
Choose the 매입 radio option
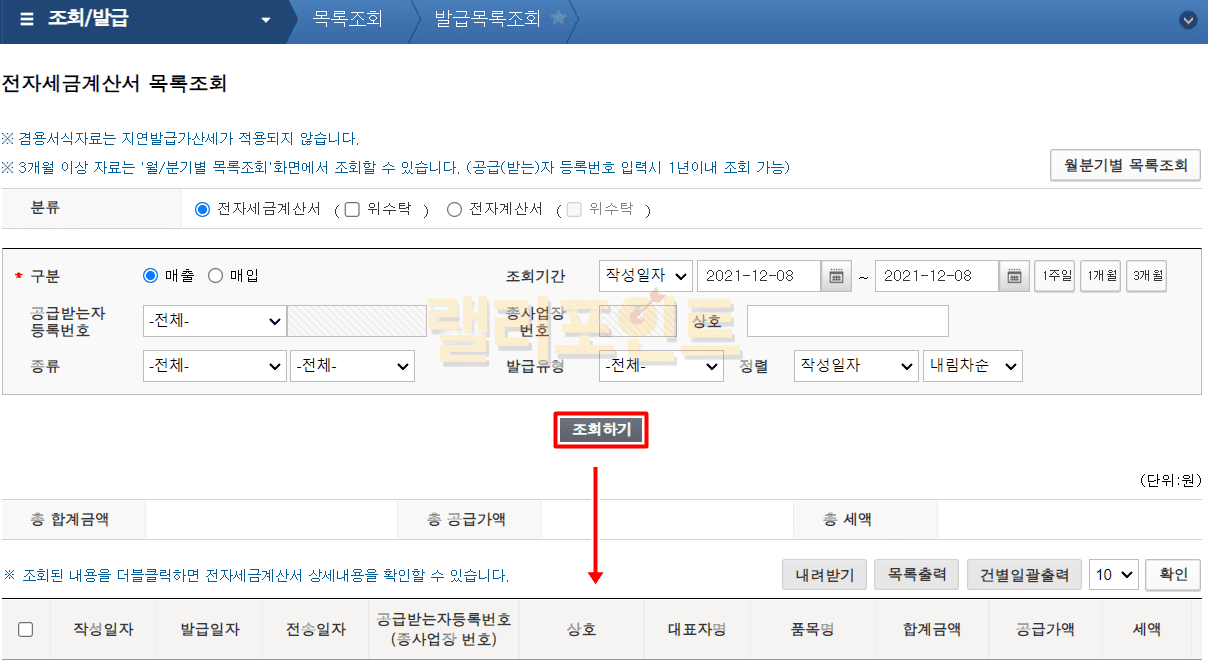[215, 276]
